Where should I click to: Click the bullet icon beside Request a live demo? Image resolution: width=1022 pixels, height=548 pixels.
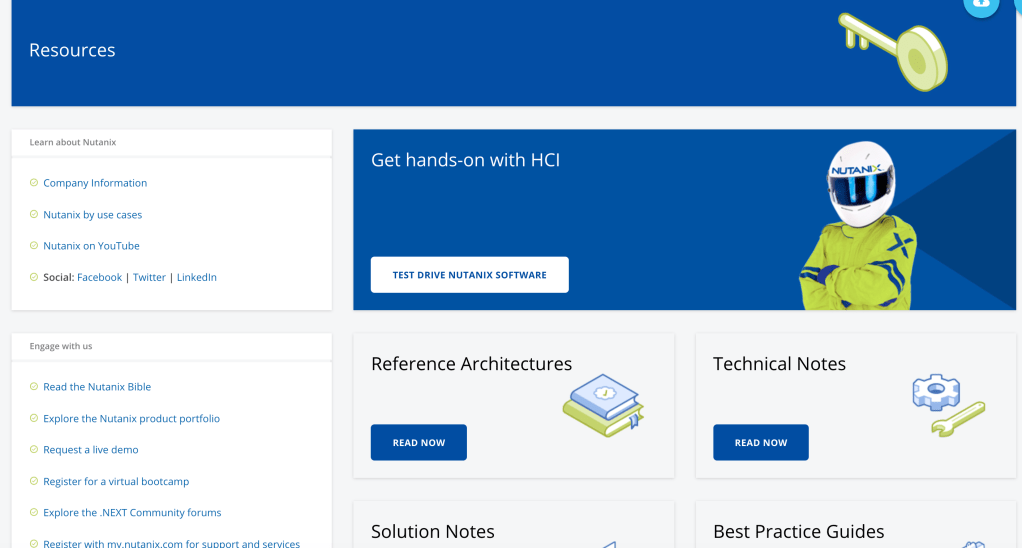pyautogui.click(x=33, y=450)
